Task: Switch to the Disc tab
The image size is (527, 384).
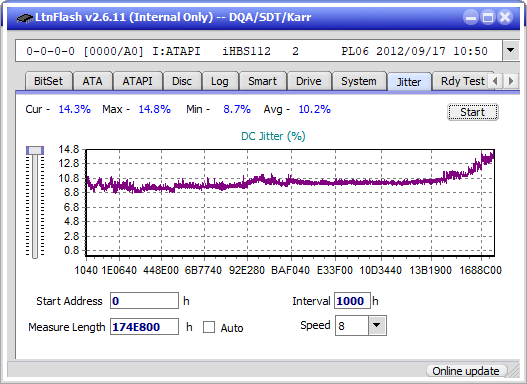Action: 182,81
